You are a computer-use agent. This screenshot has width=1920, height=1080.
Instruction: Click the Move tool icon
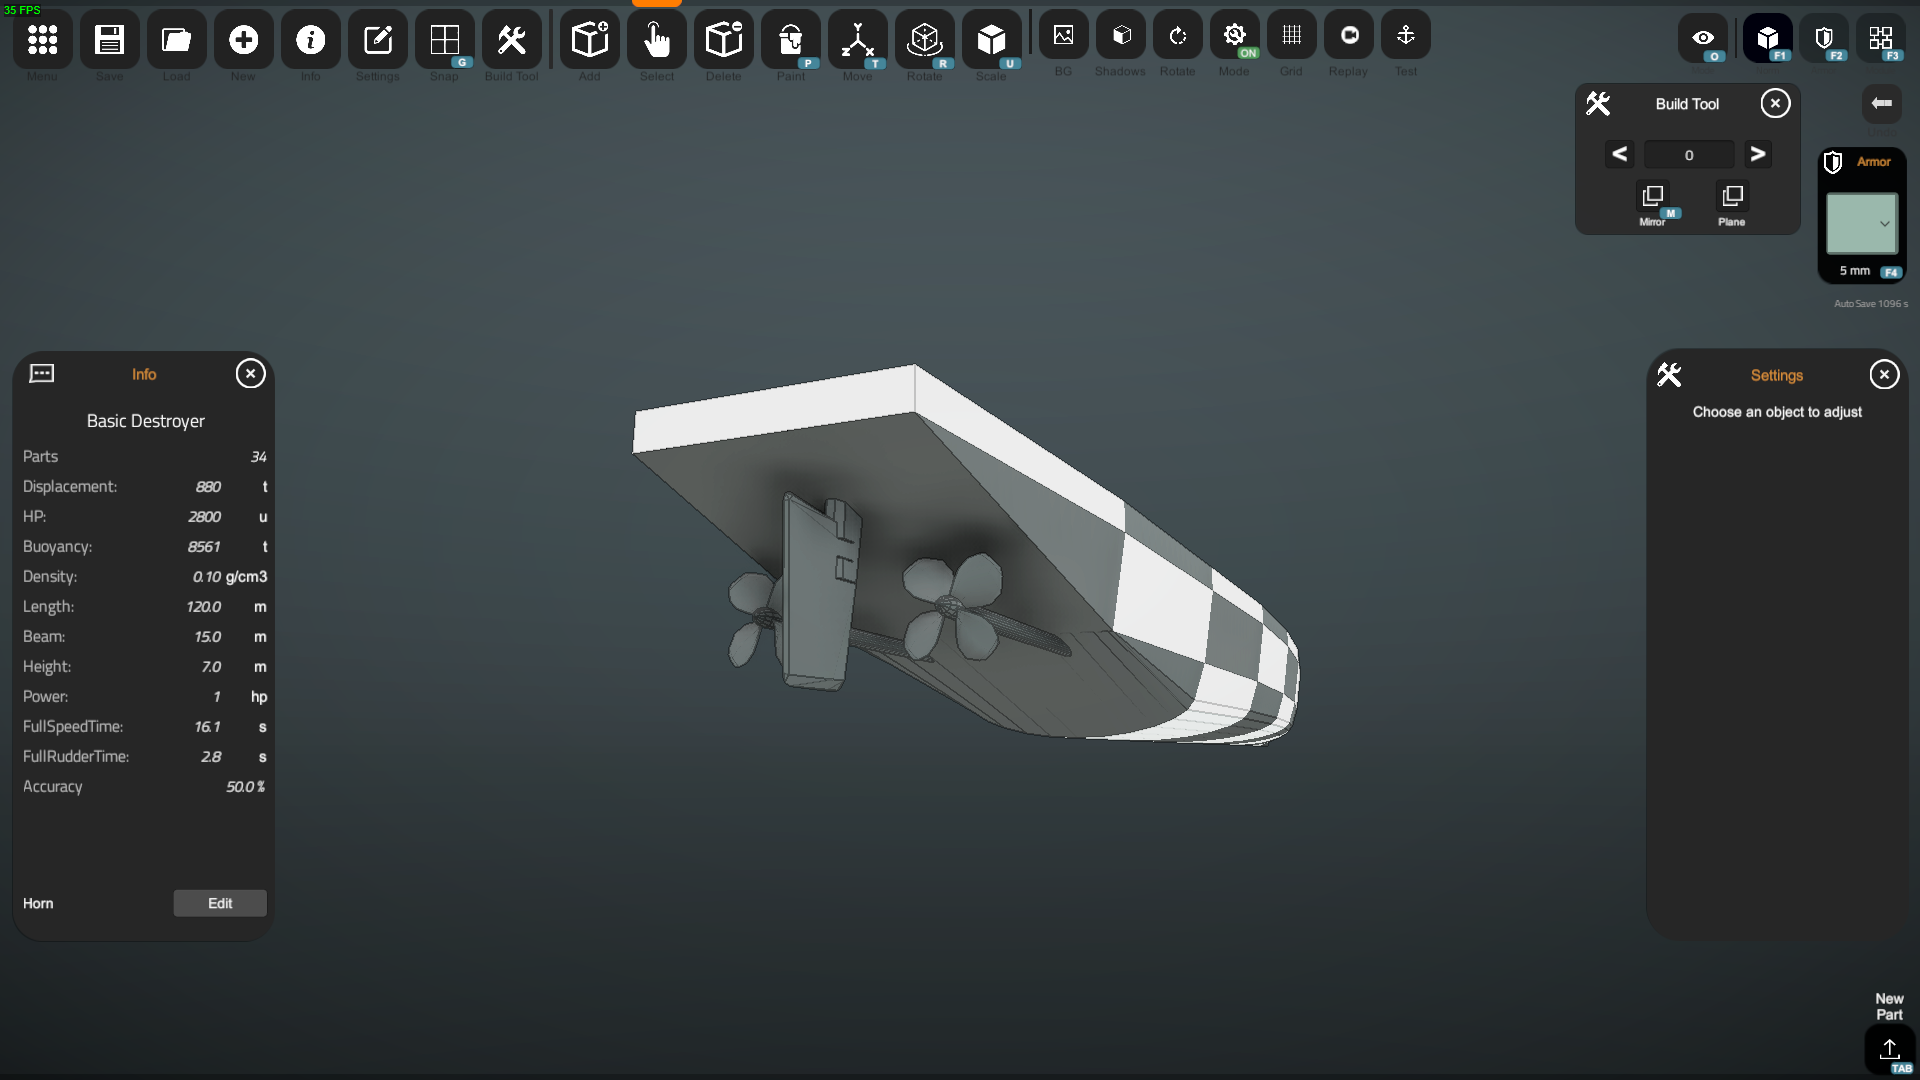(857, 40)
